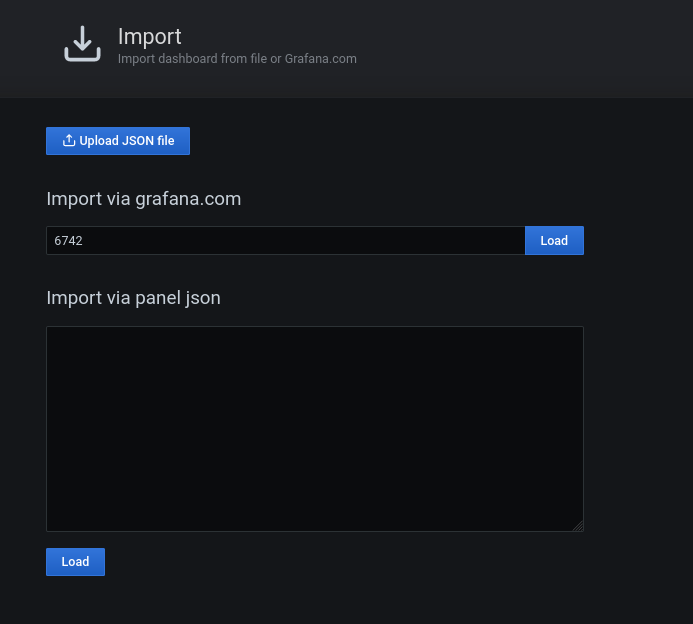The width and height of the screenshot is (693, 624).
Task: Click the resize grip on the json textarea
Action: 577,525
